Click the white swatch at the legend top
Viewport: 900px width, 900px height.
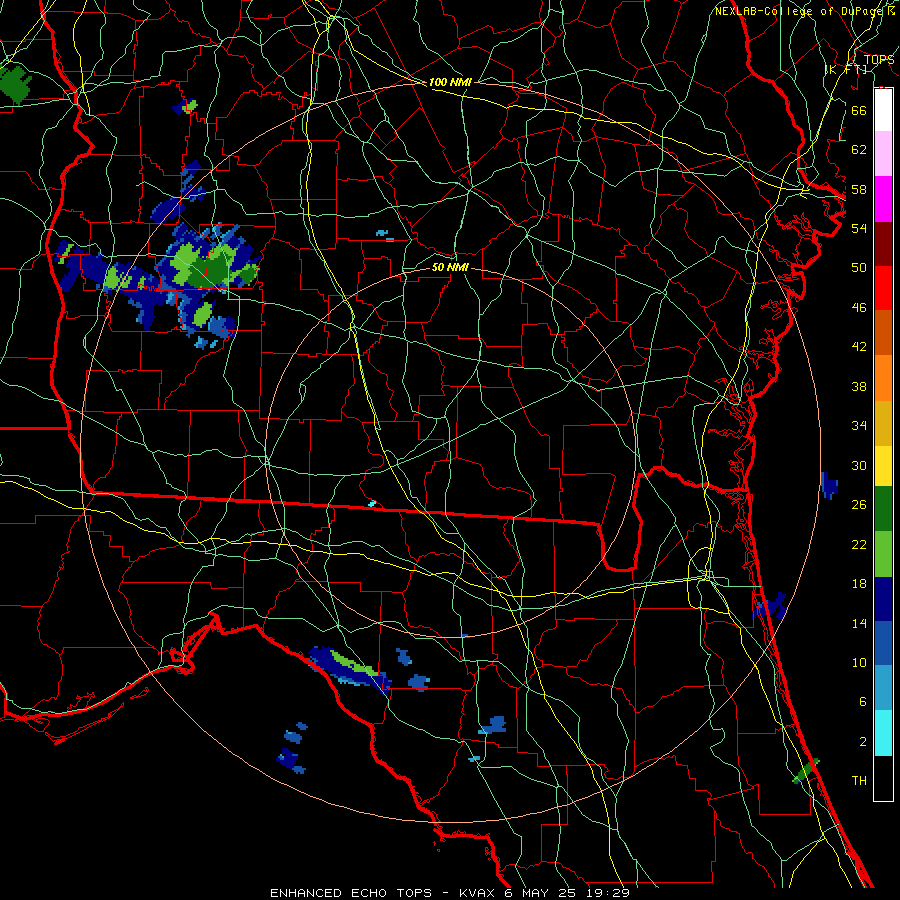coord(883,110)
